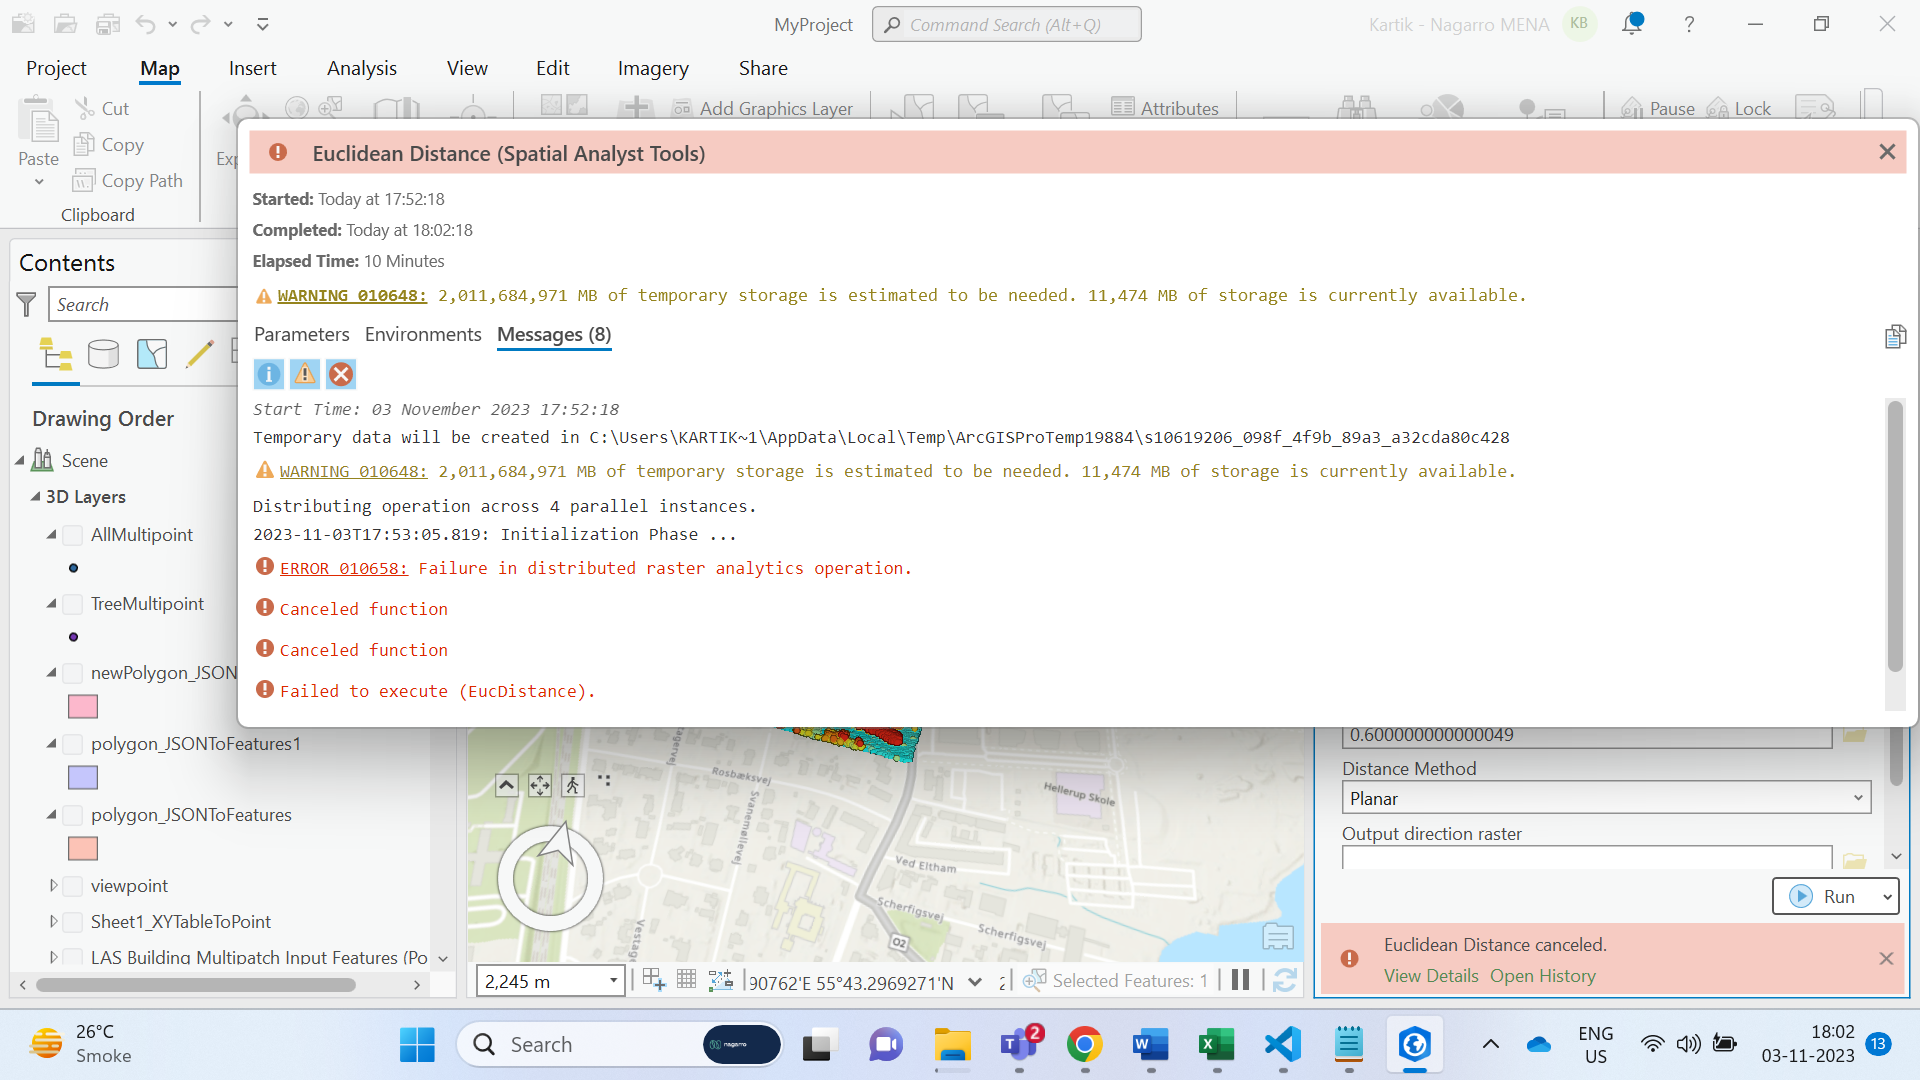Click the copy messages icon in the dialog
Viewport: 1920px width, 1080px height.
click(1894, 337)
